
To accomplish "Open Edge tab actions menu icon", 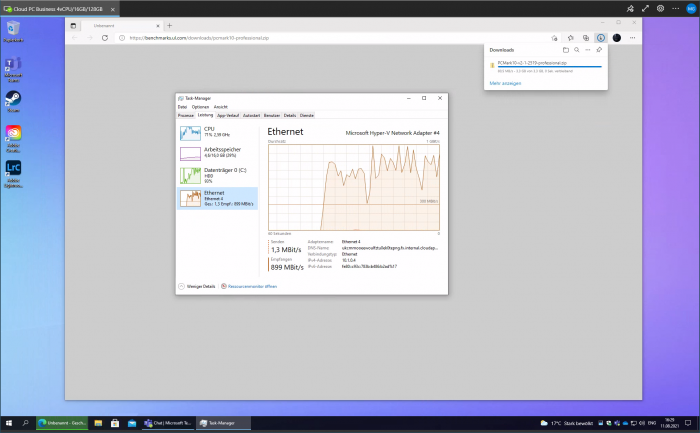I will [x=73, y=26].
